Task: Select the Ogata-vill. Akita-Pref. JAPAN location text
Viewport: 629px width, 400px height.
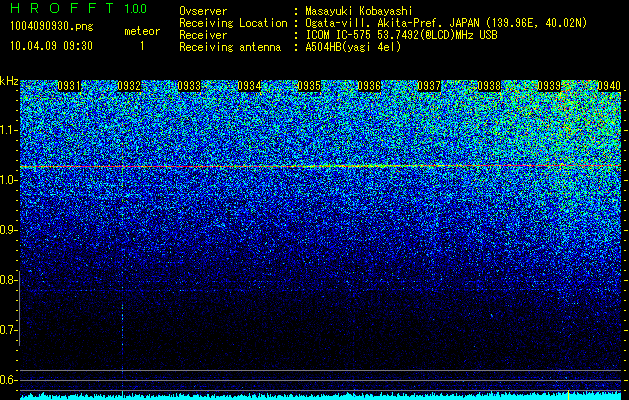Action: click(x=446, y=23)
